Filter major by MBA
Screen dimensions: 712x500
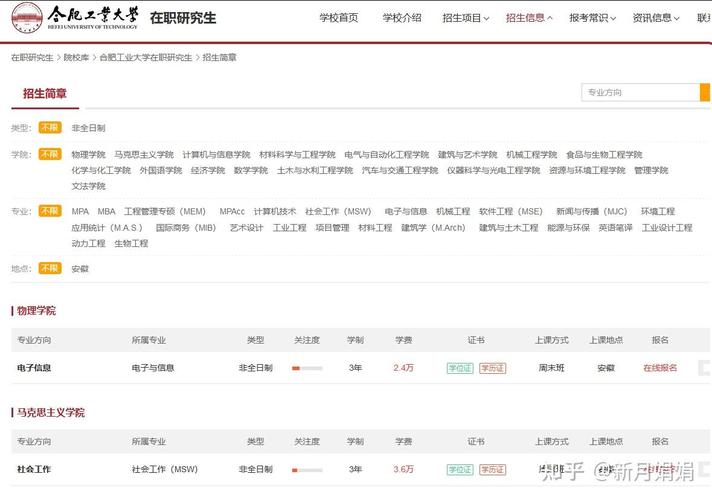(107, 212)
